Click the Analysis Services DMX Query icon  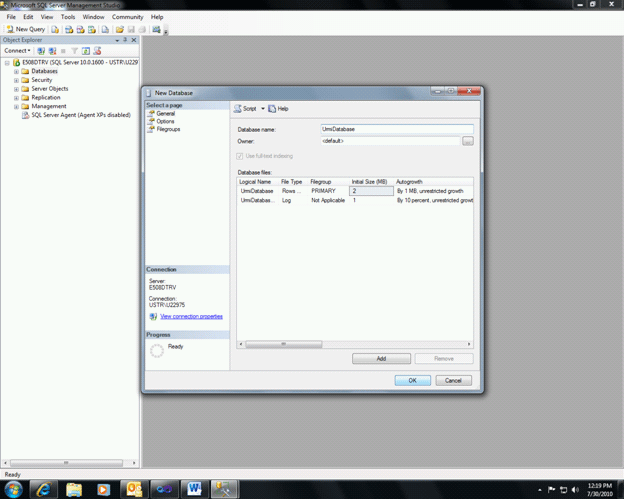tap(80, 29)
